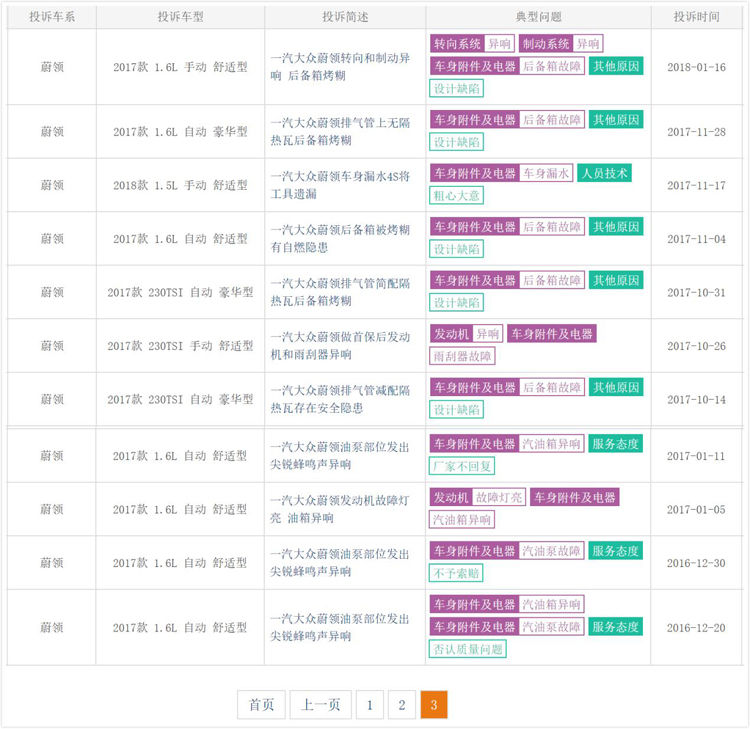Select model cell 2017款 1.6L 自动 豪华型
This screenshot has width=750, height=729.
(180, 132)
